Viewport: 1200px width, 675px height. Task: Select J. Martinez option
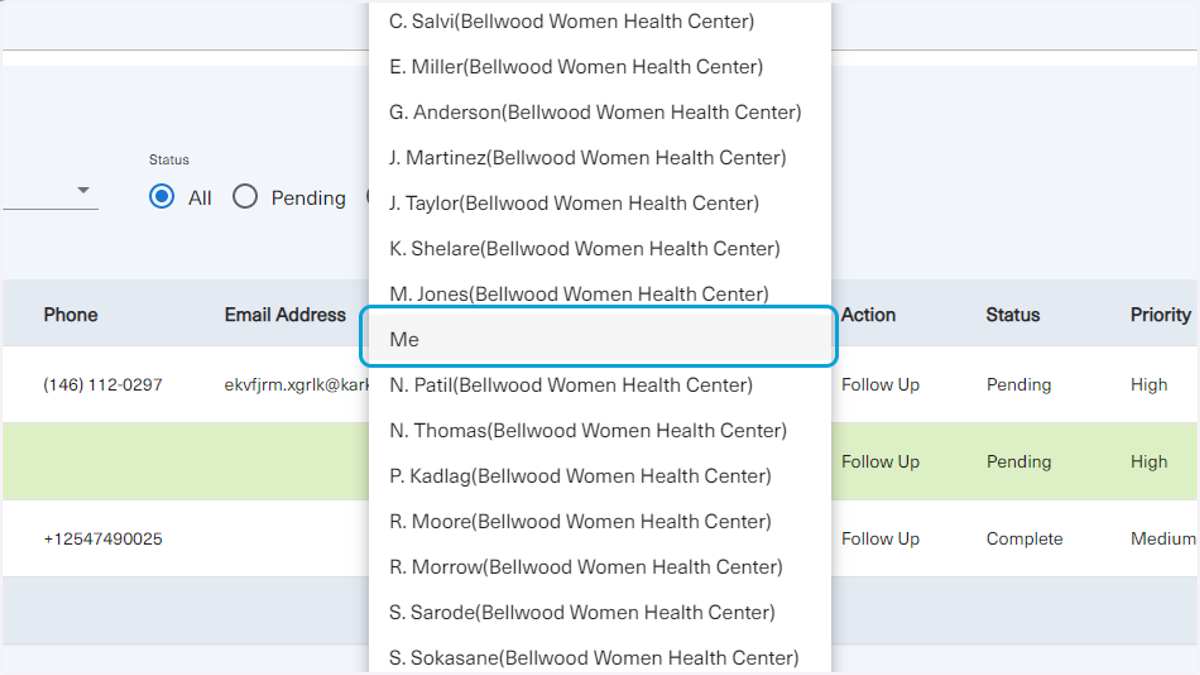(x=600, y=158)
